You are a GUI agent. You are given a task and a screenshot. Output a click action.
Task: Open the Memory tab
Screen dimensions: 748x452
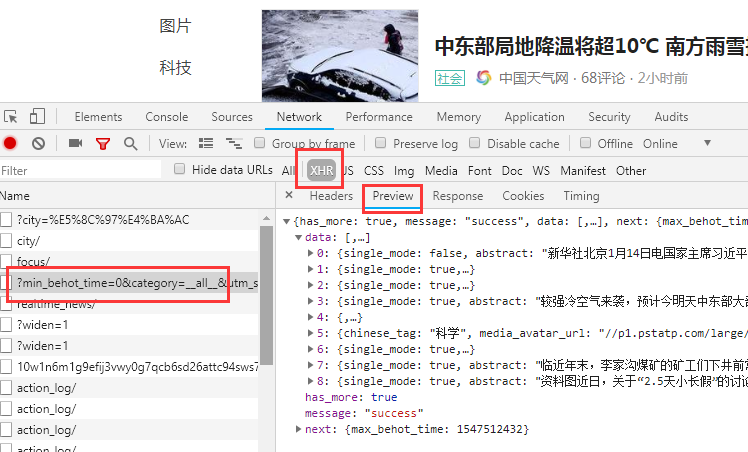point(458,117)
